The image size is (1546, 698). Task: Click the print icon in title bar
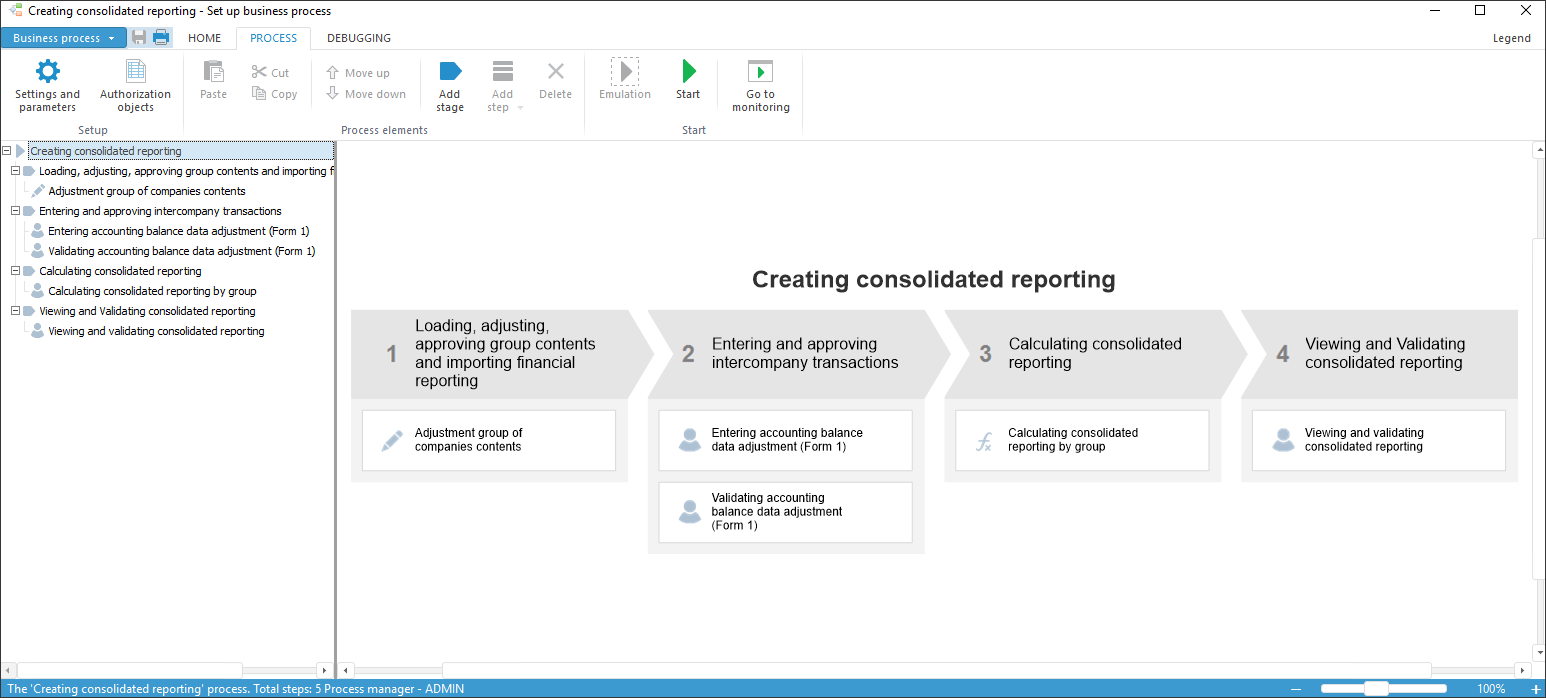(x=161, y=38)
